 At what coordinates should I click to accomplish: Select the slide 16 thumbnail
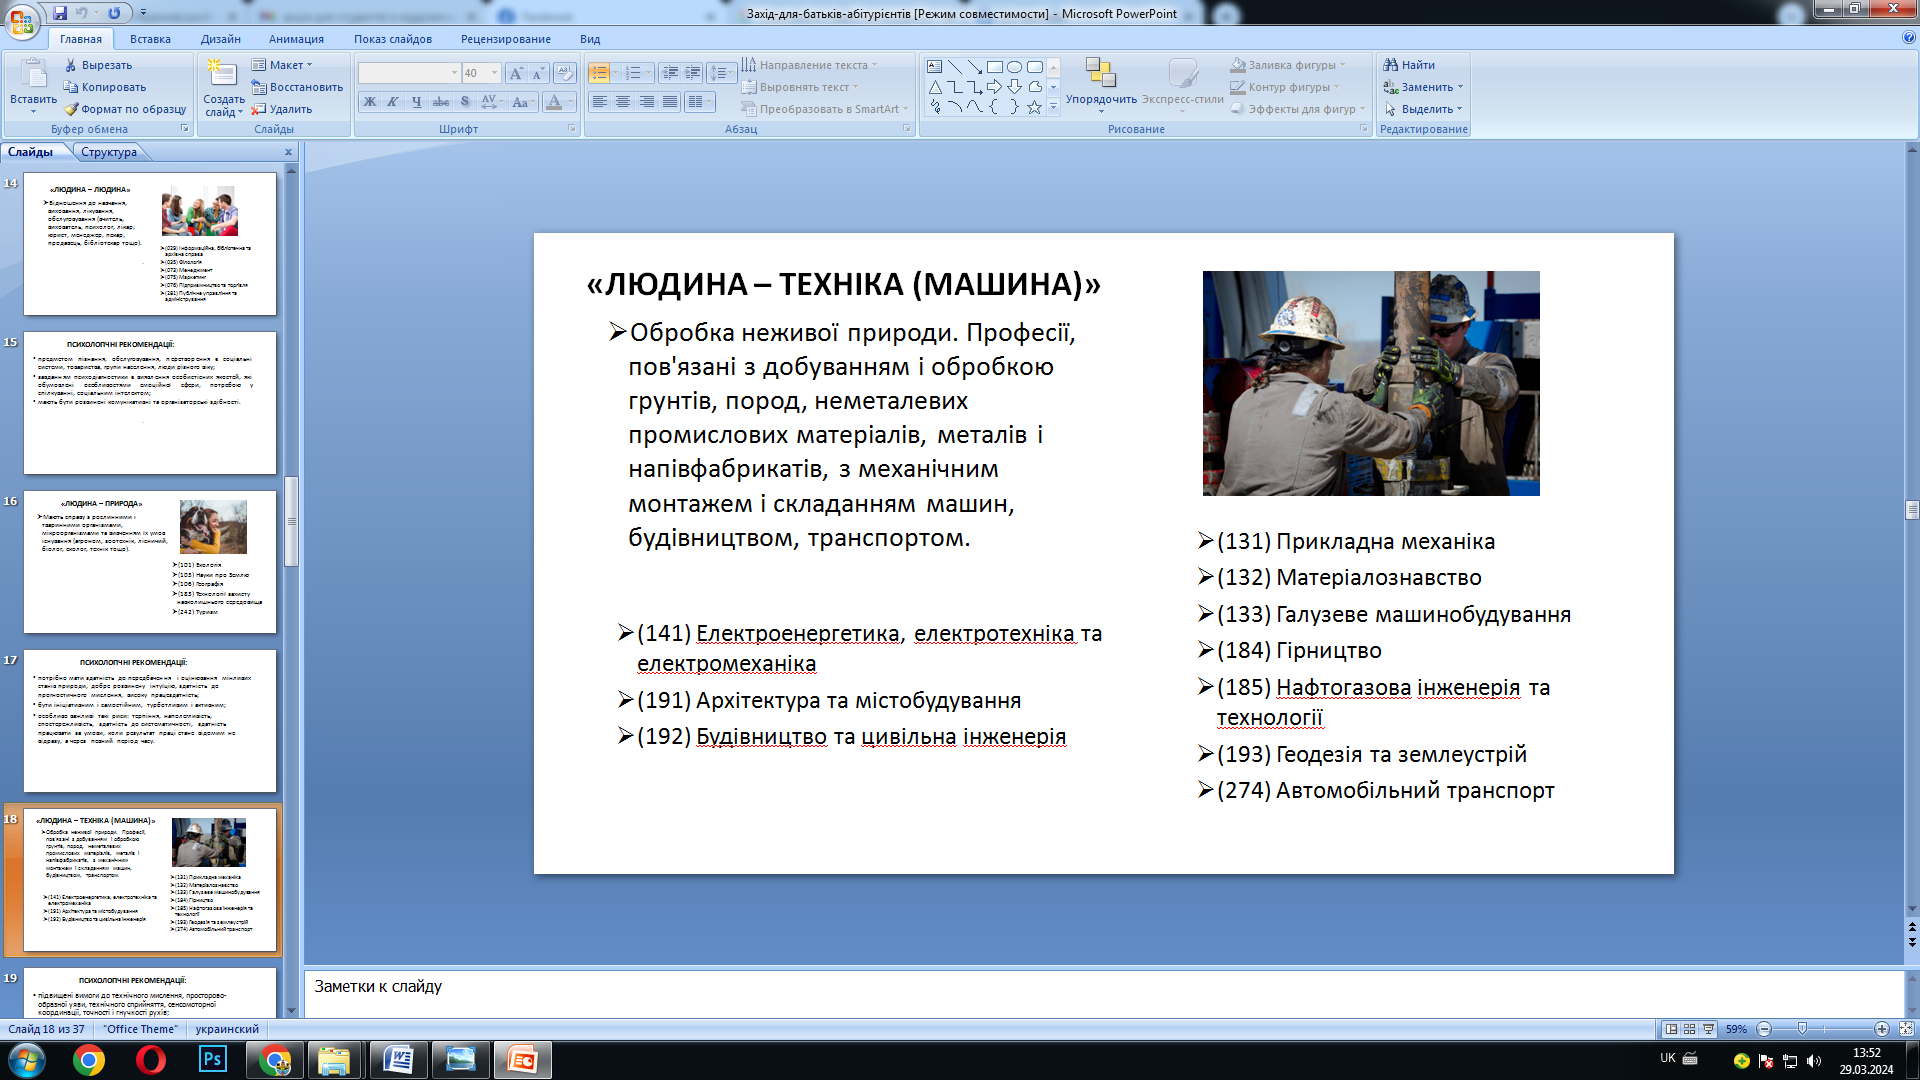150,561
